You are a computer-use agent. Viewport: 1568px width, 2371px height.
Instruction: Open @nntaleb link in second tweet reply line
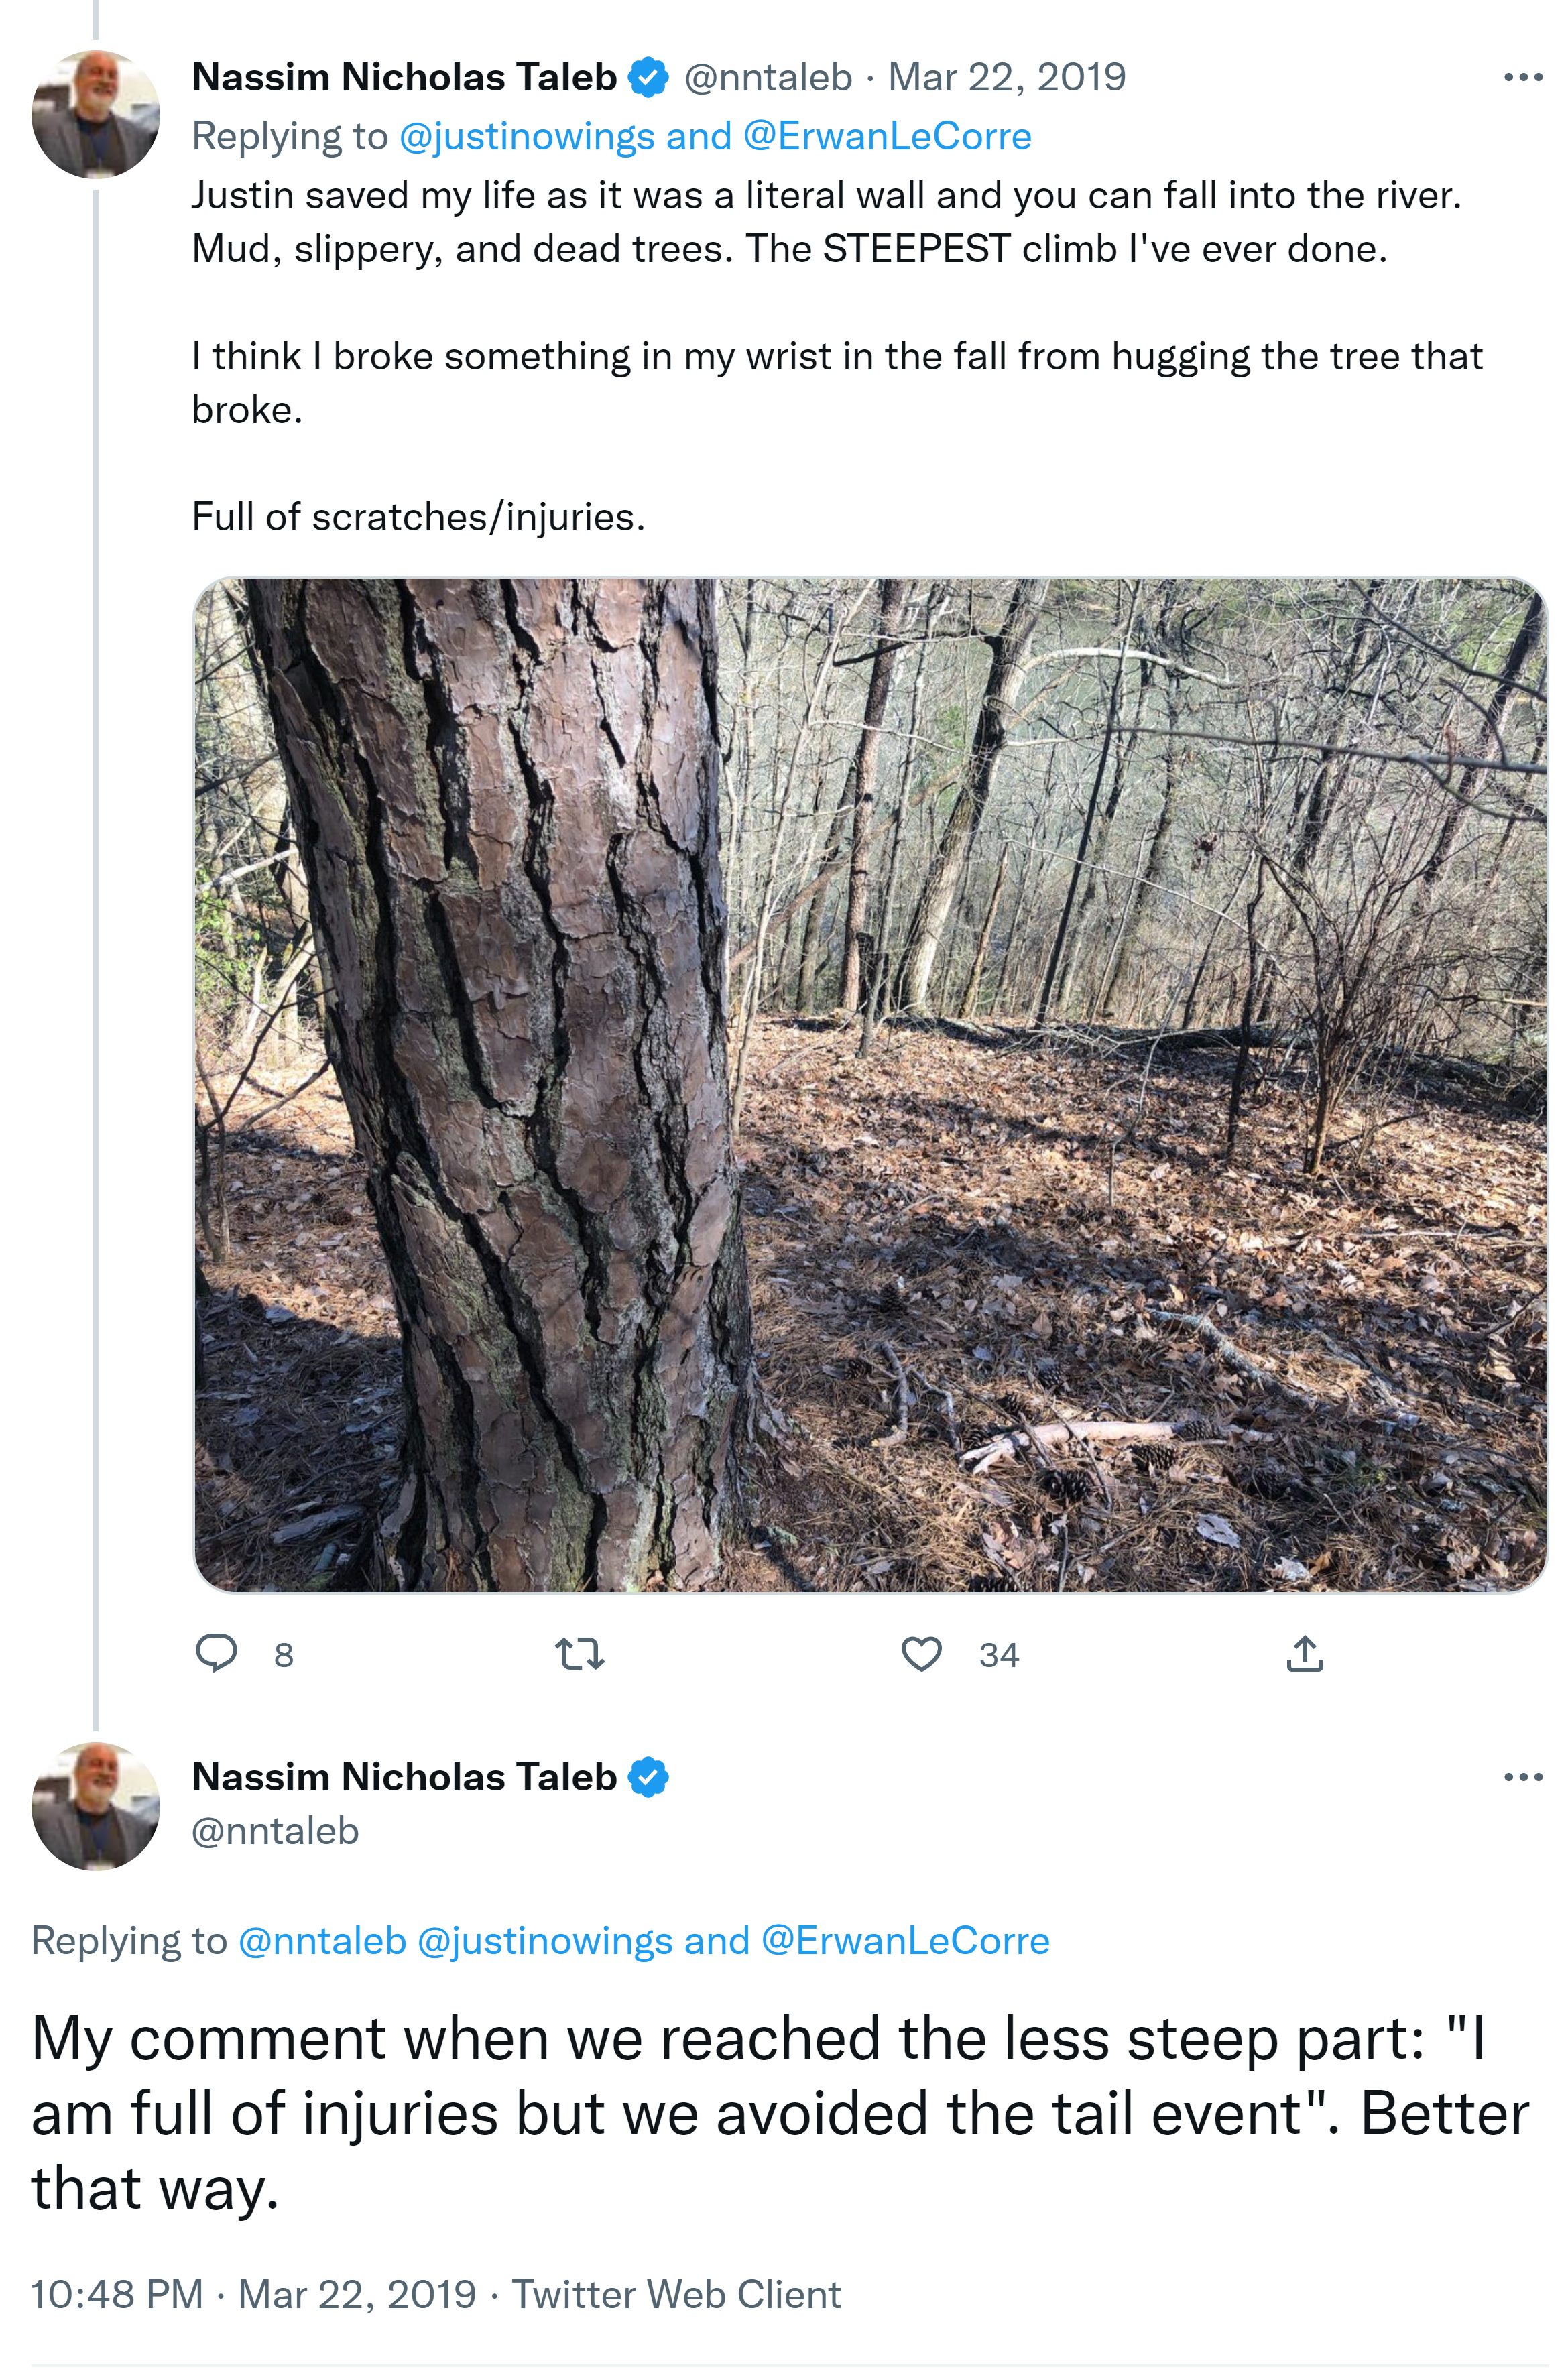322,1940
